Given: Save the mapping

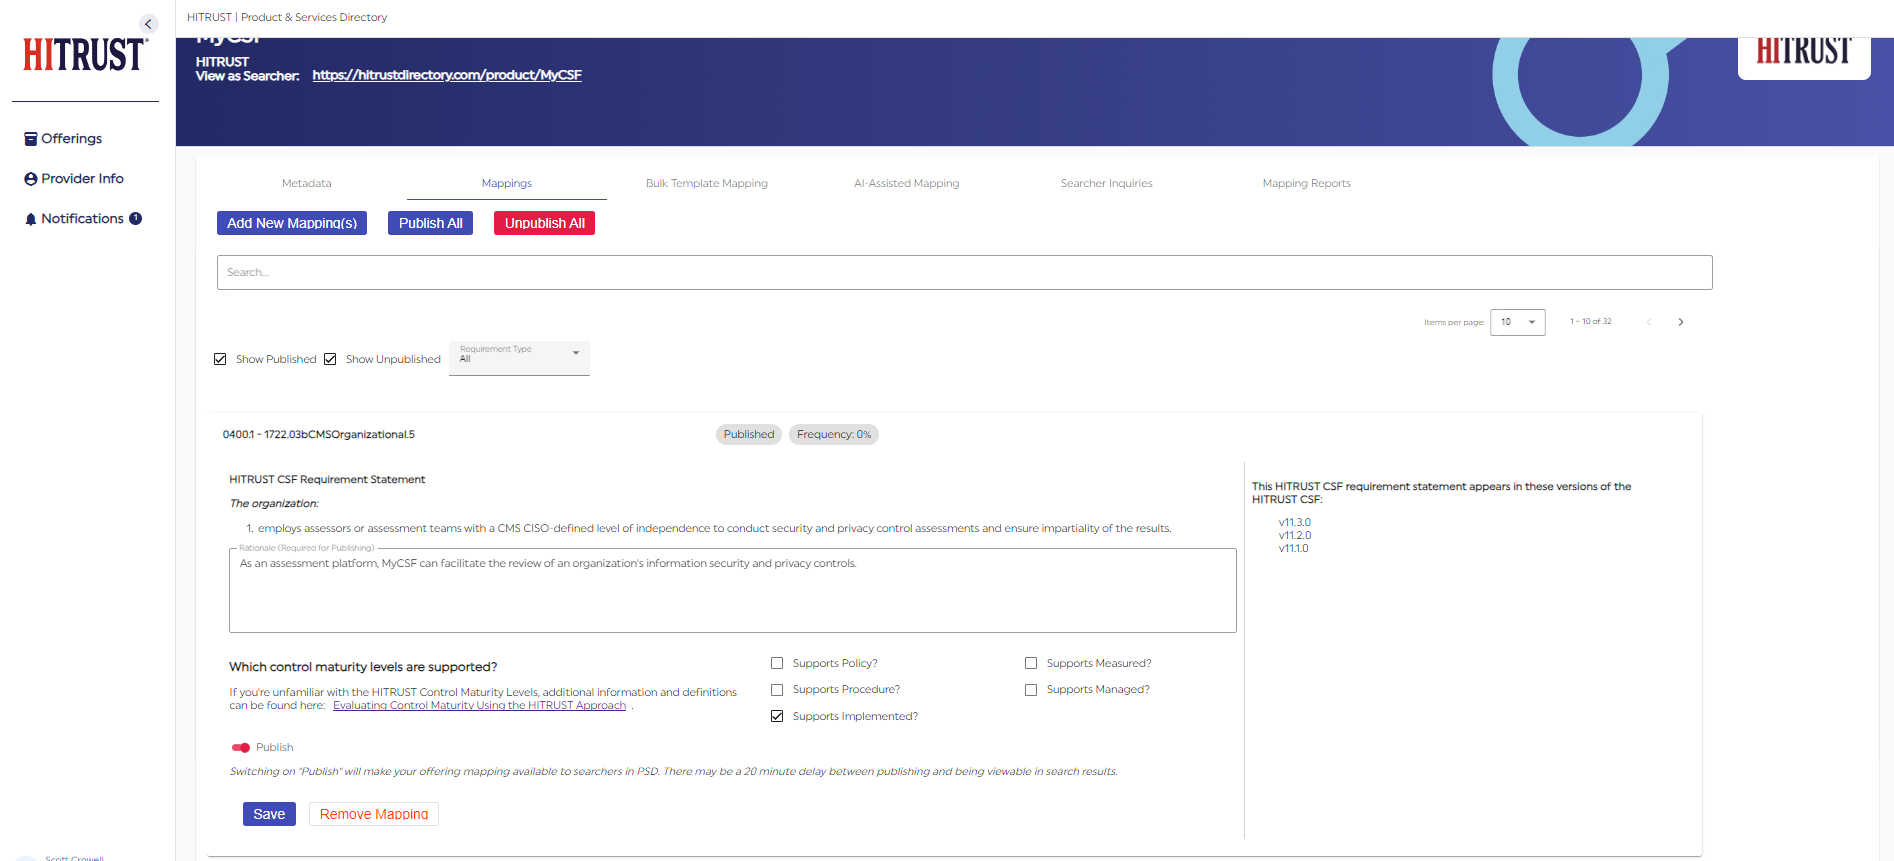Looking at the screenshot, I should 269,814.
